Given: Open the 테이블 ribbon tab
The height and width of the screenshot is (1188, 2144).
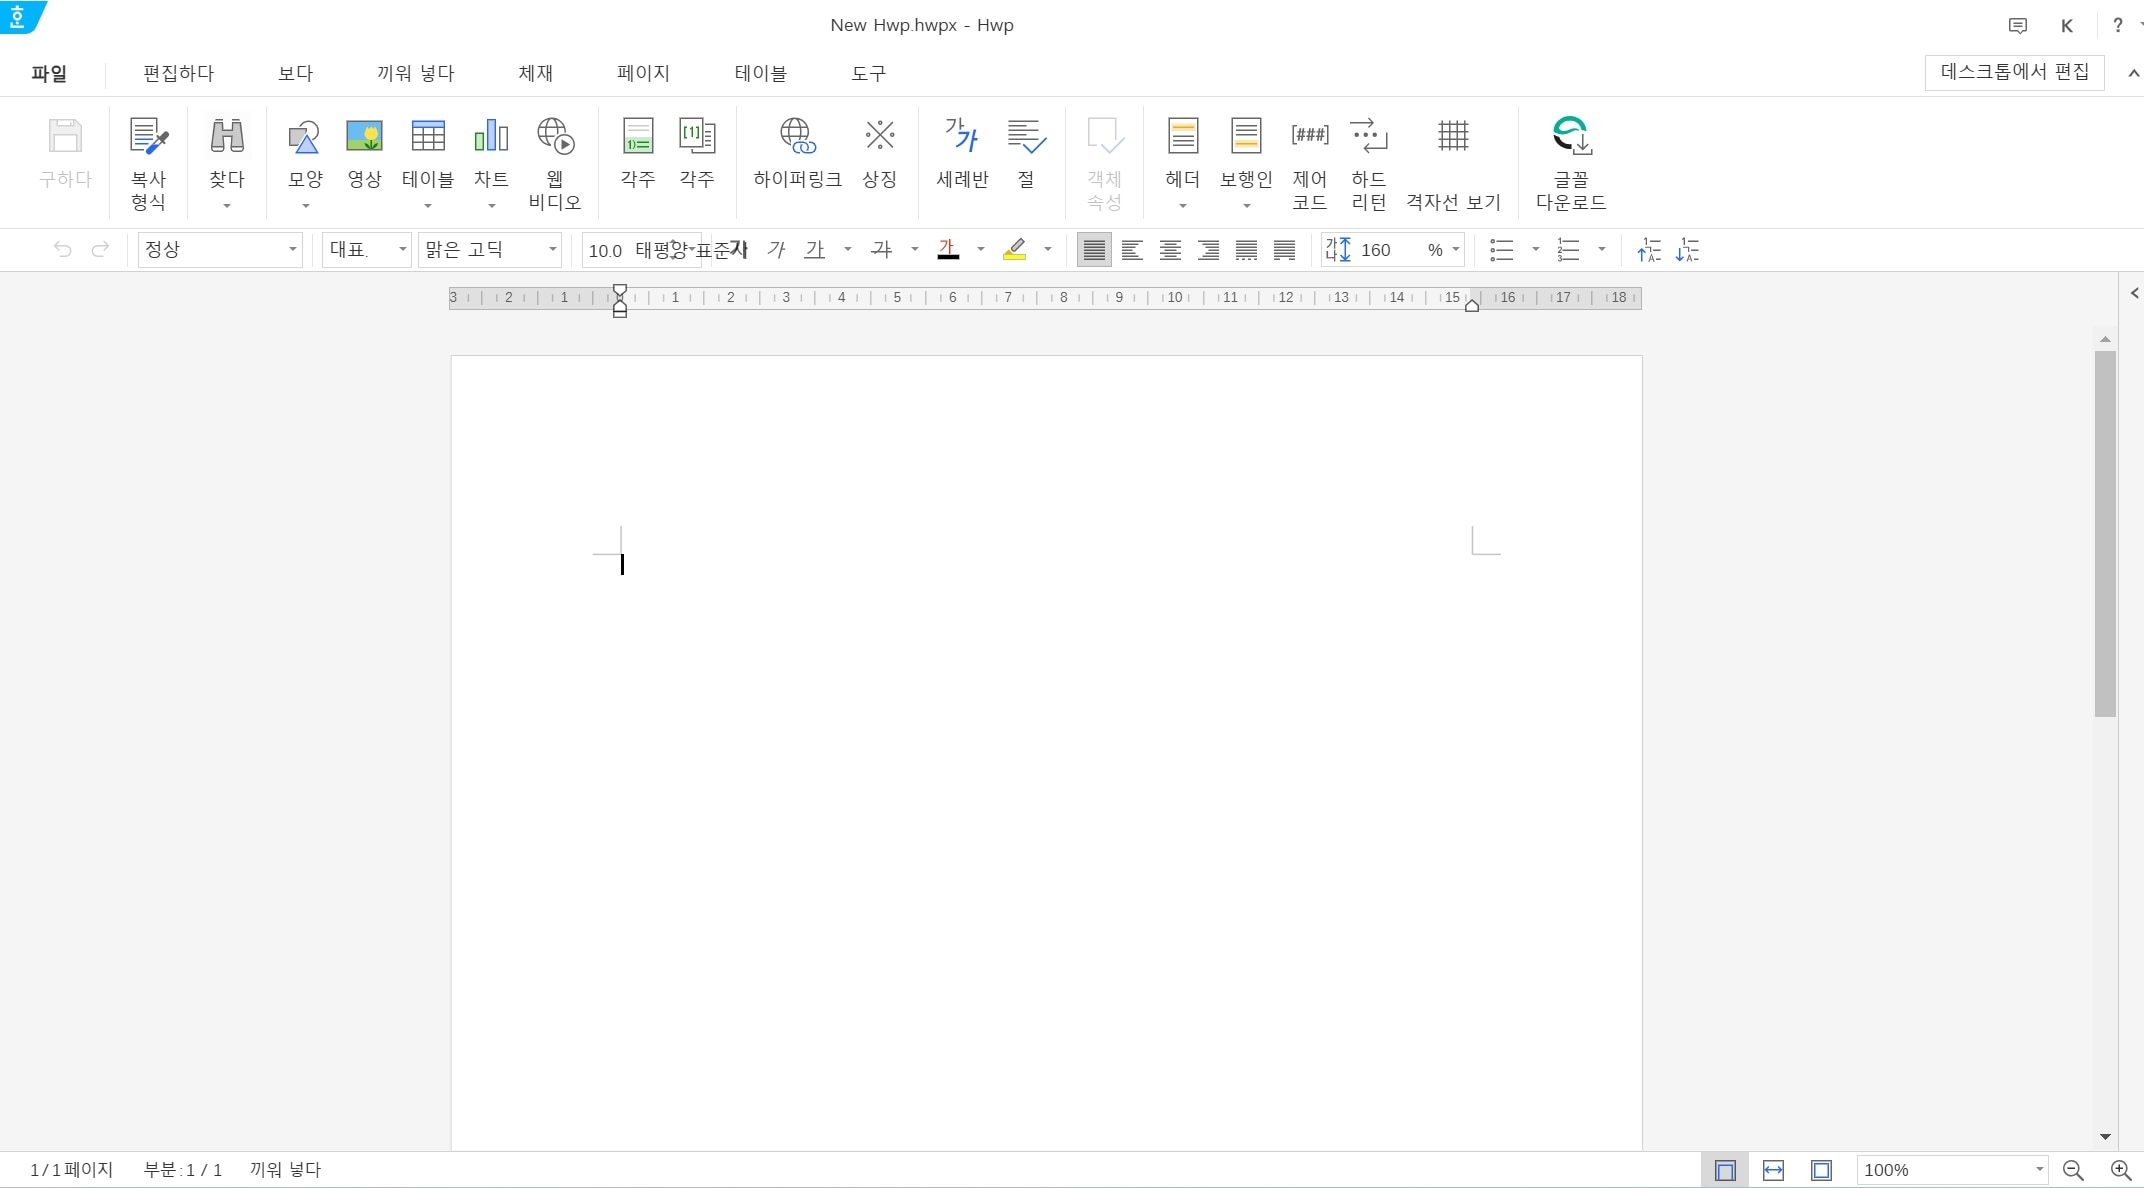Looking at the screenshot, I should tap(761, 74).
